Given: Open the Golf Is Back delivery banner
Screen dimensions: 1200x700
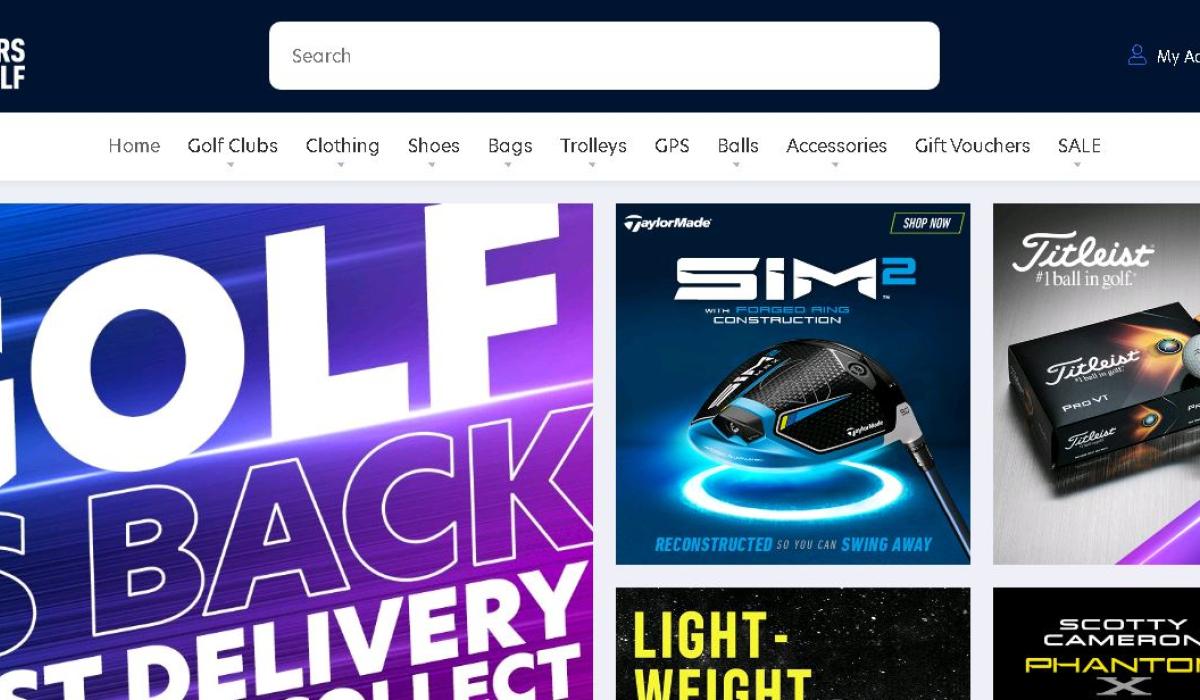Looking at the screenshot, I should 296,452.
